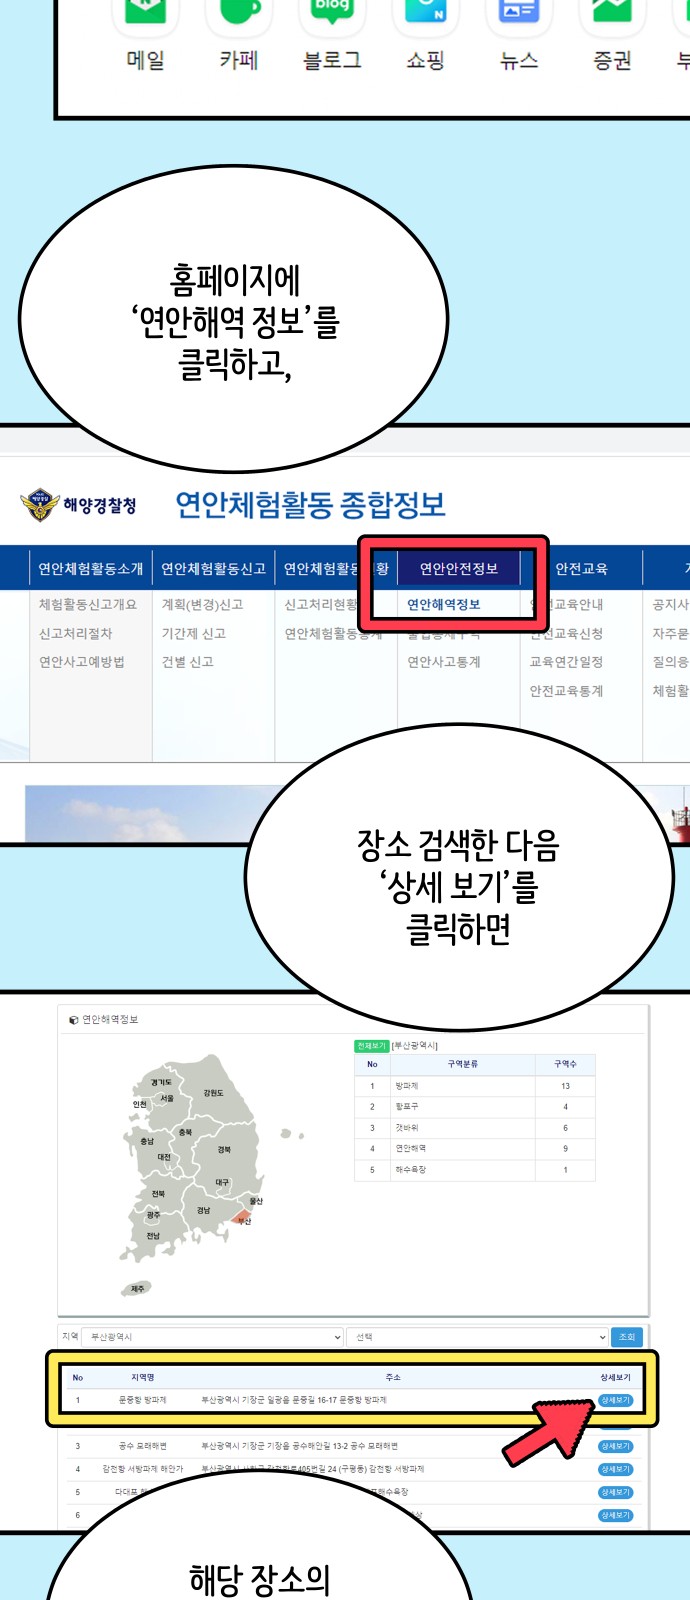Click 항포구 row in zone table
Viewport: 690px width, 1600px height.
pyautogui.click(x=476, y=1107)
